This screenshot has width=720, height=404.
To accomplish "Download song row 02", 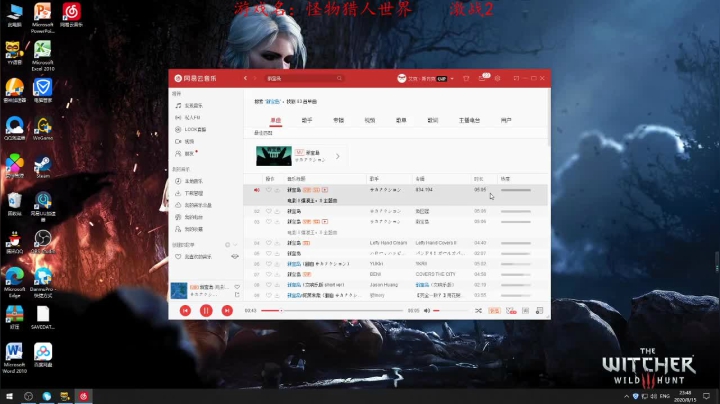I will 277,211.
